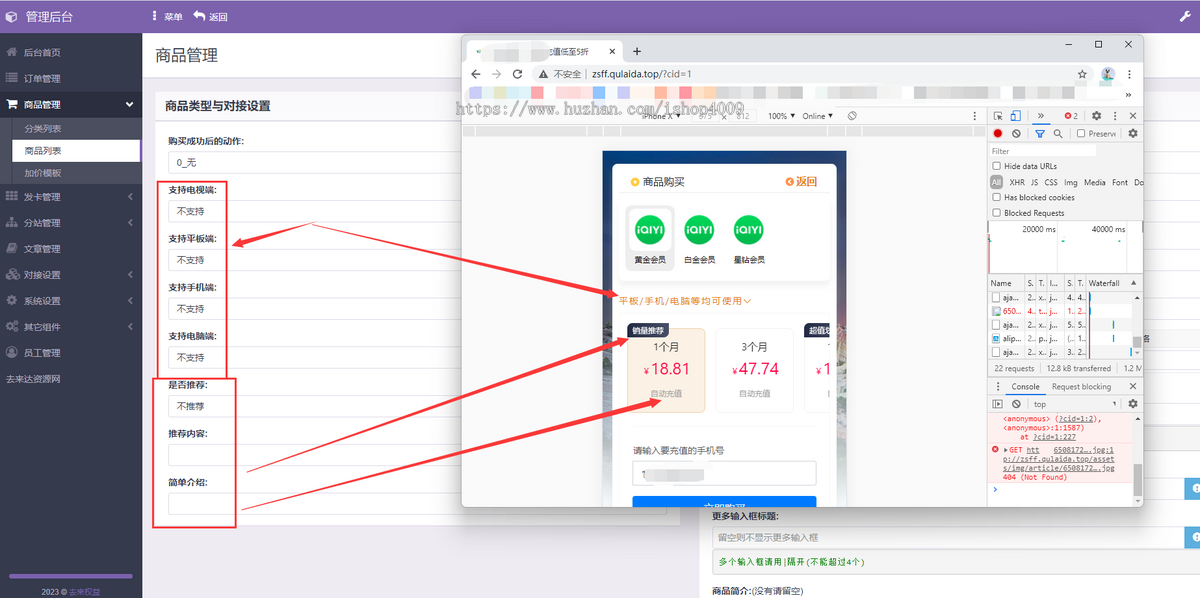
Task: Select All filter type
Action: coord(997,182)
